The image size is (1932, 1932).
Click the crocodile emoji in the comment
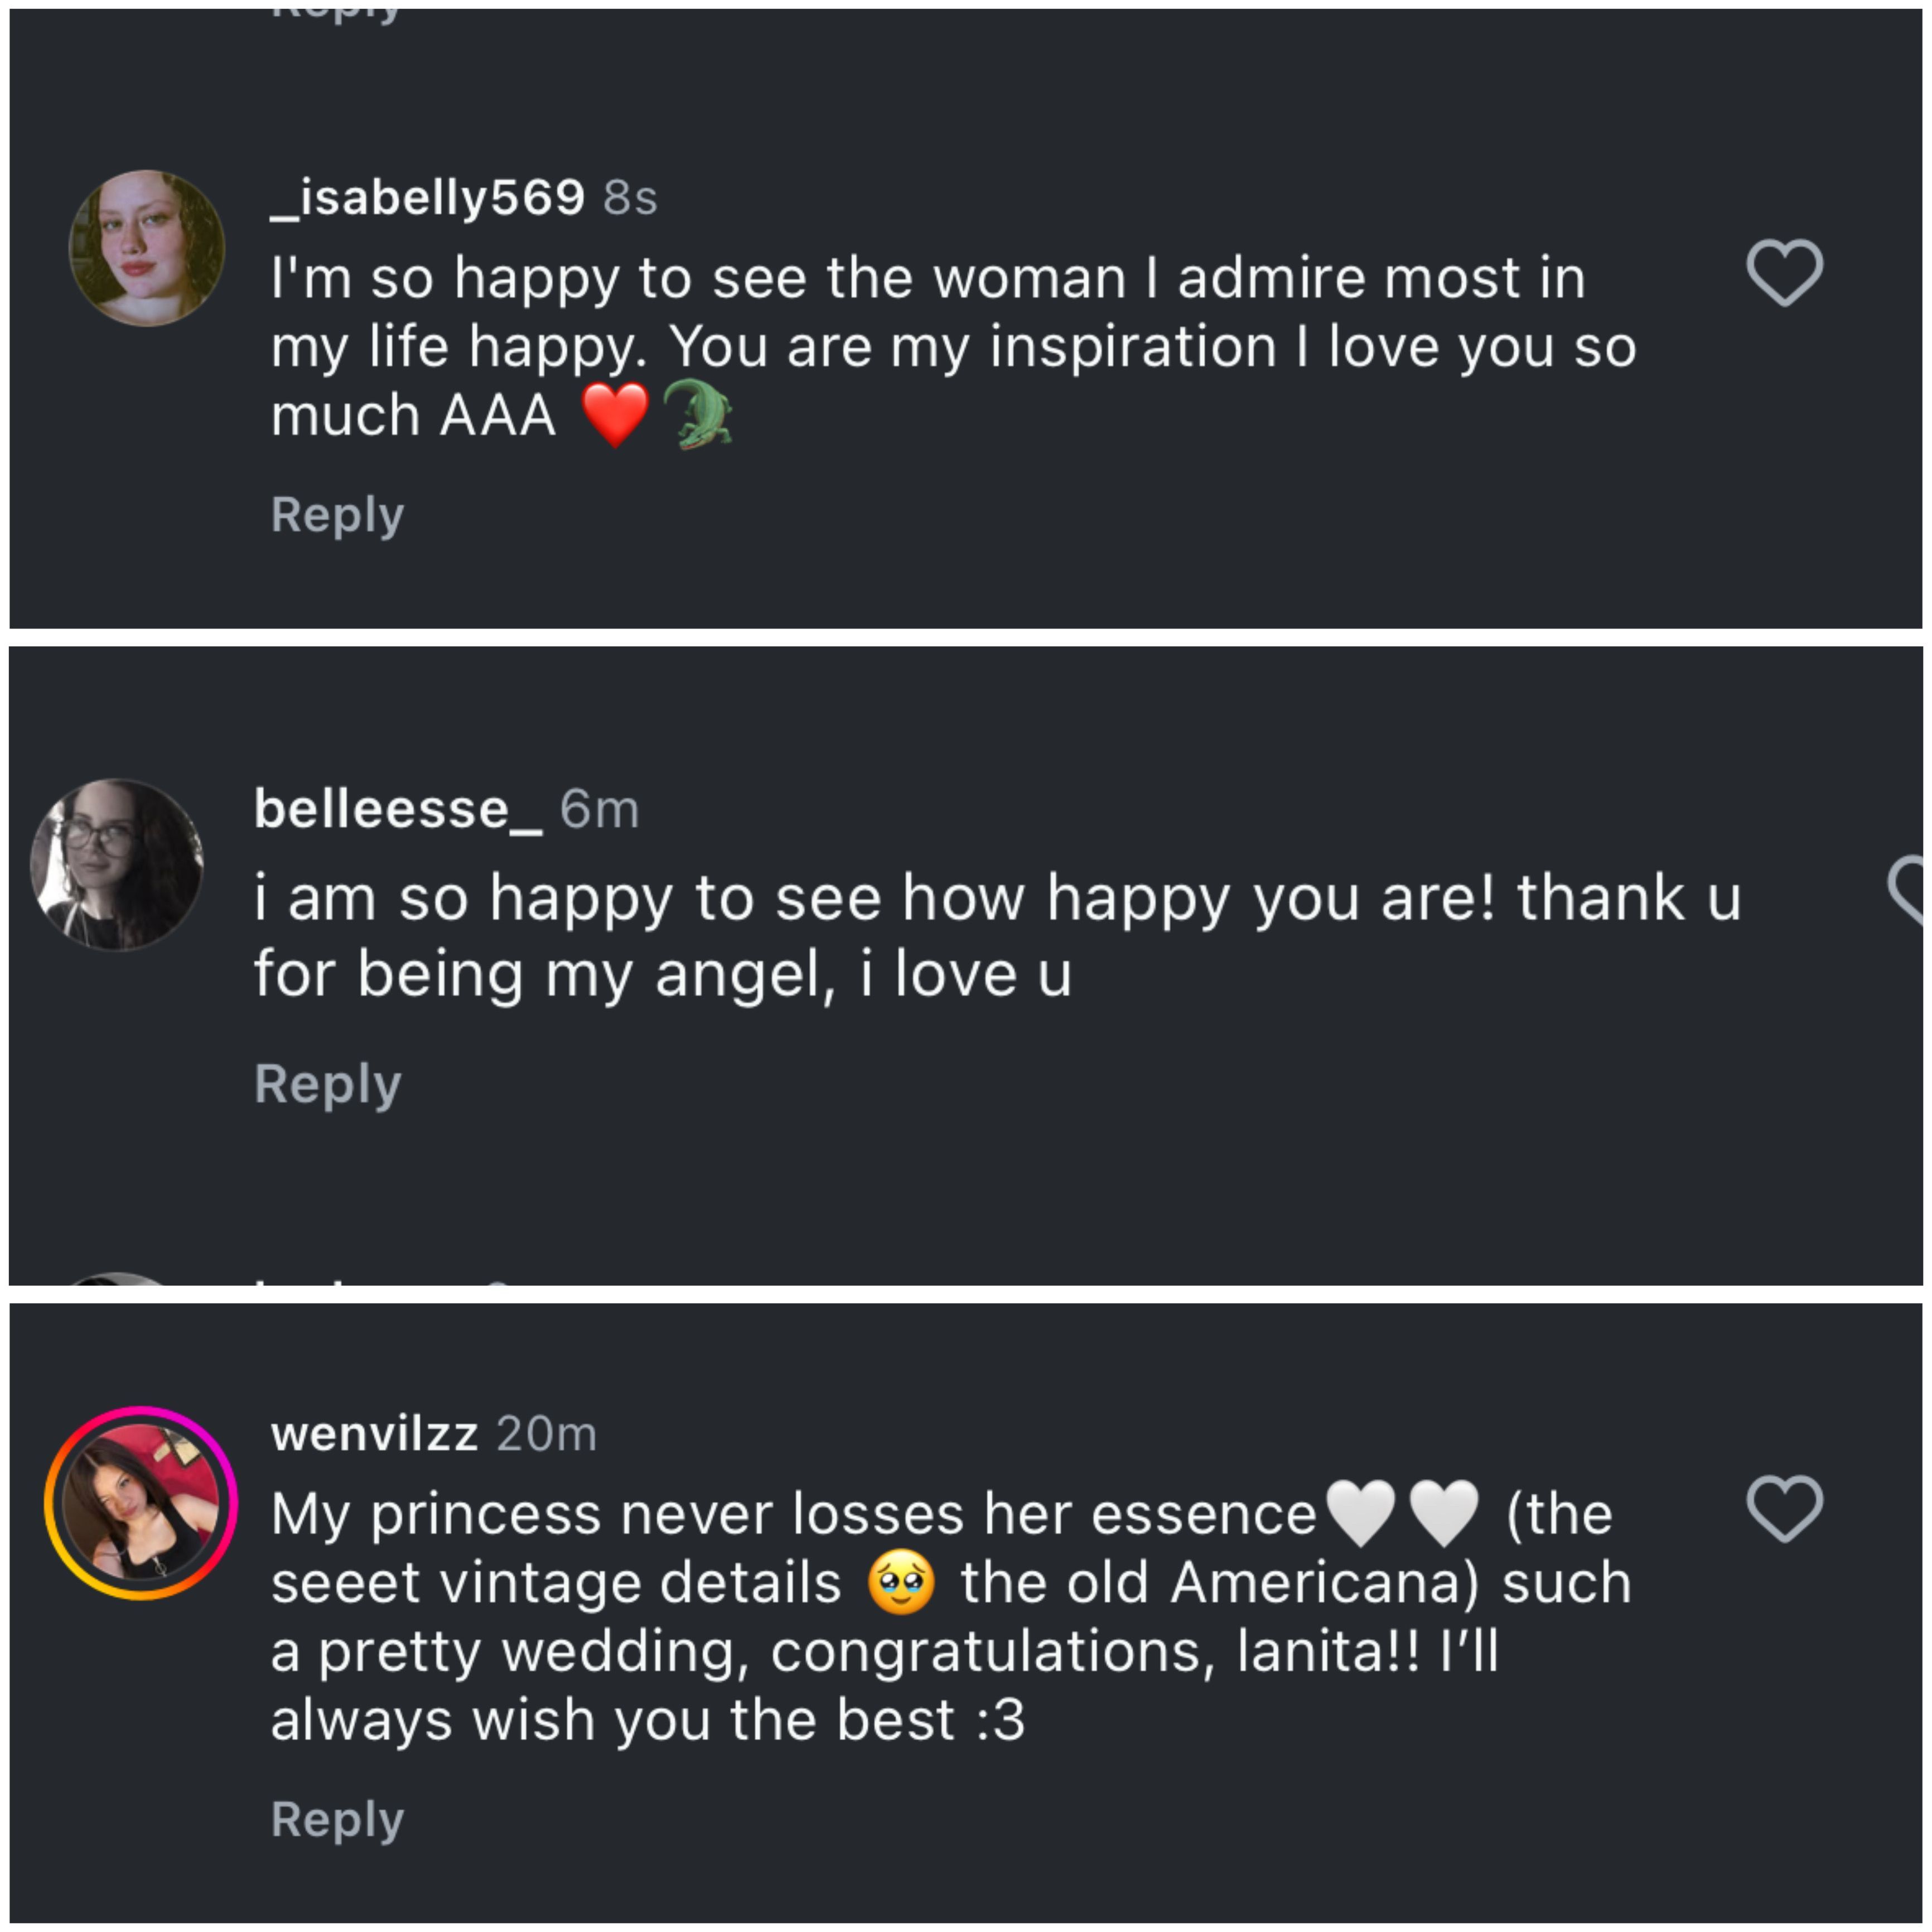click(698, 414)
